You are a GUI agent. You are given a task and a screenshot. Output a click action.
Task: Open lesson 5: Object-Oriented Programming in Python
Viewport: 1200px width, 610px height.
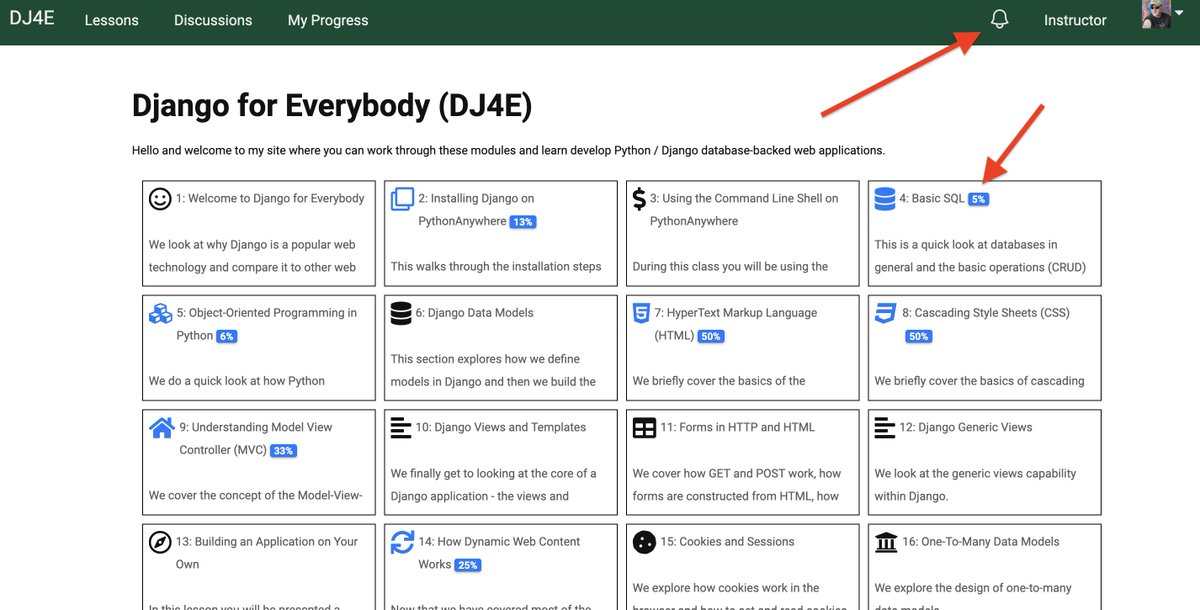(x=267, y=324)
